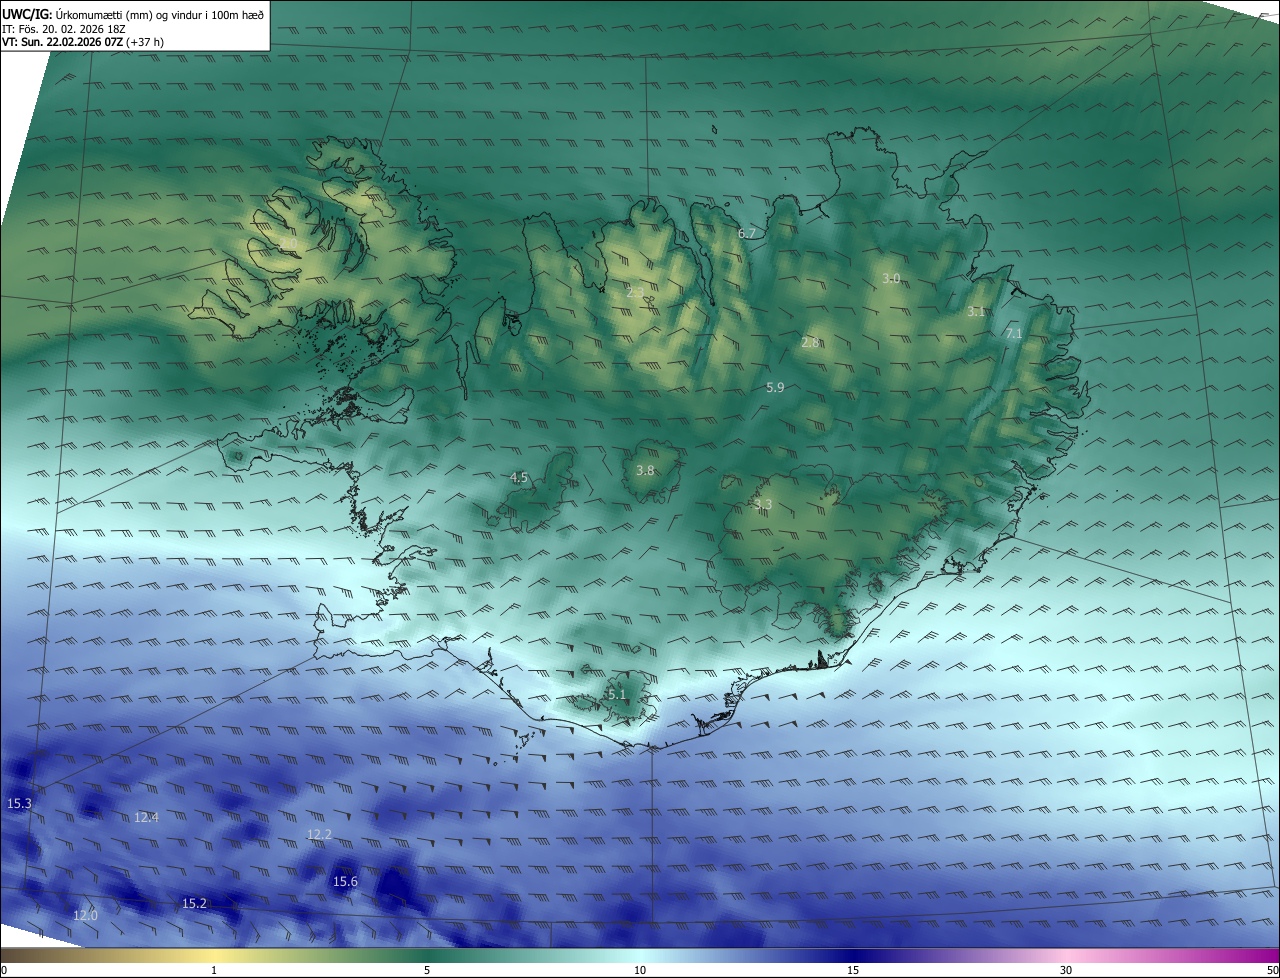Click the 10 tick on the color scale
This screenshot has width=1280, height=978.
click(x=640, y=970)
